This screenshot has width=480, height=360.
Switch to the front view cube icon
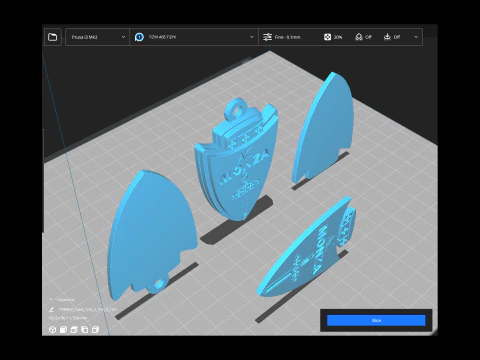tap(63, 330)
